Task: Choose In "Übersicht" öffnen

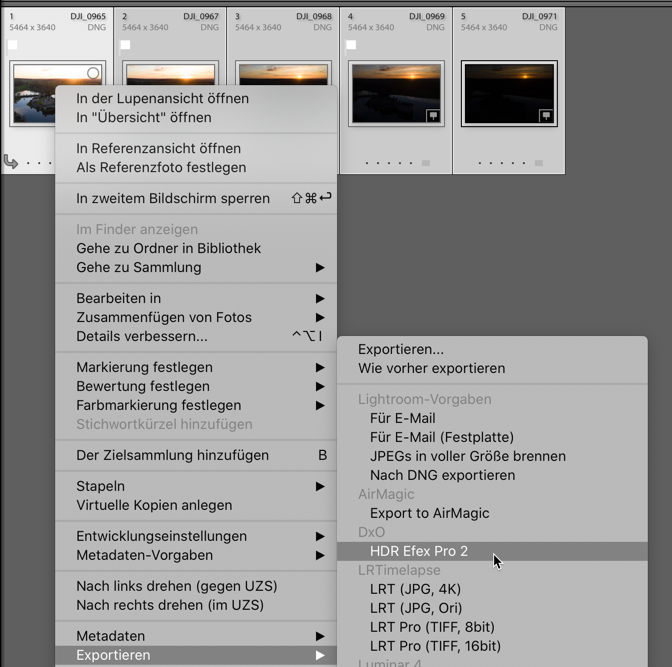Action: pos(196,117)
